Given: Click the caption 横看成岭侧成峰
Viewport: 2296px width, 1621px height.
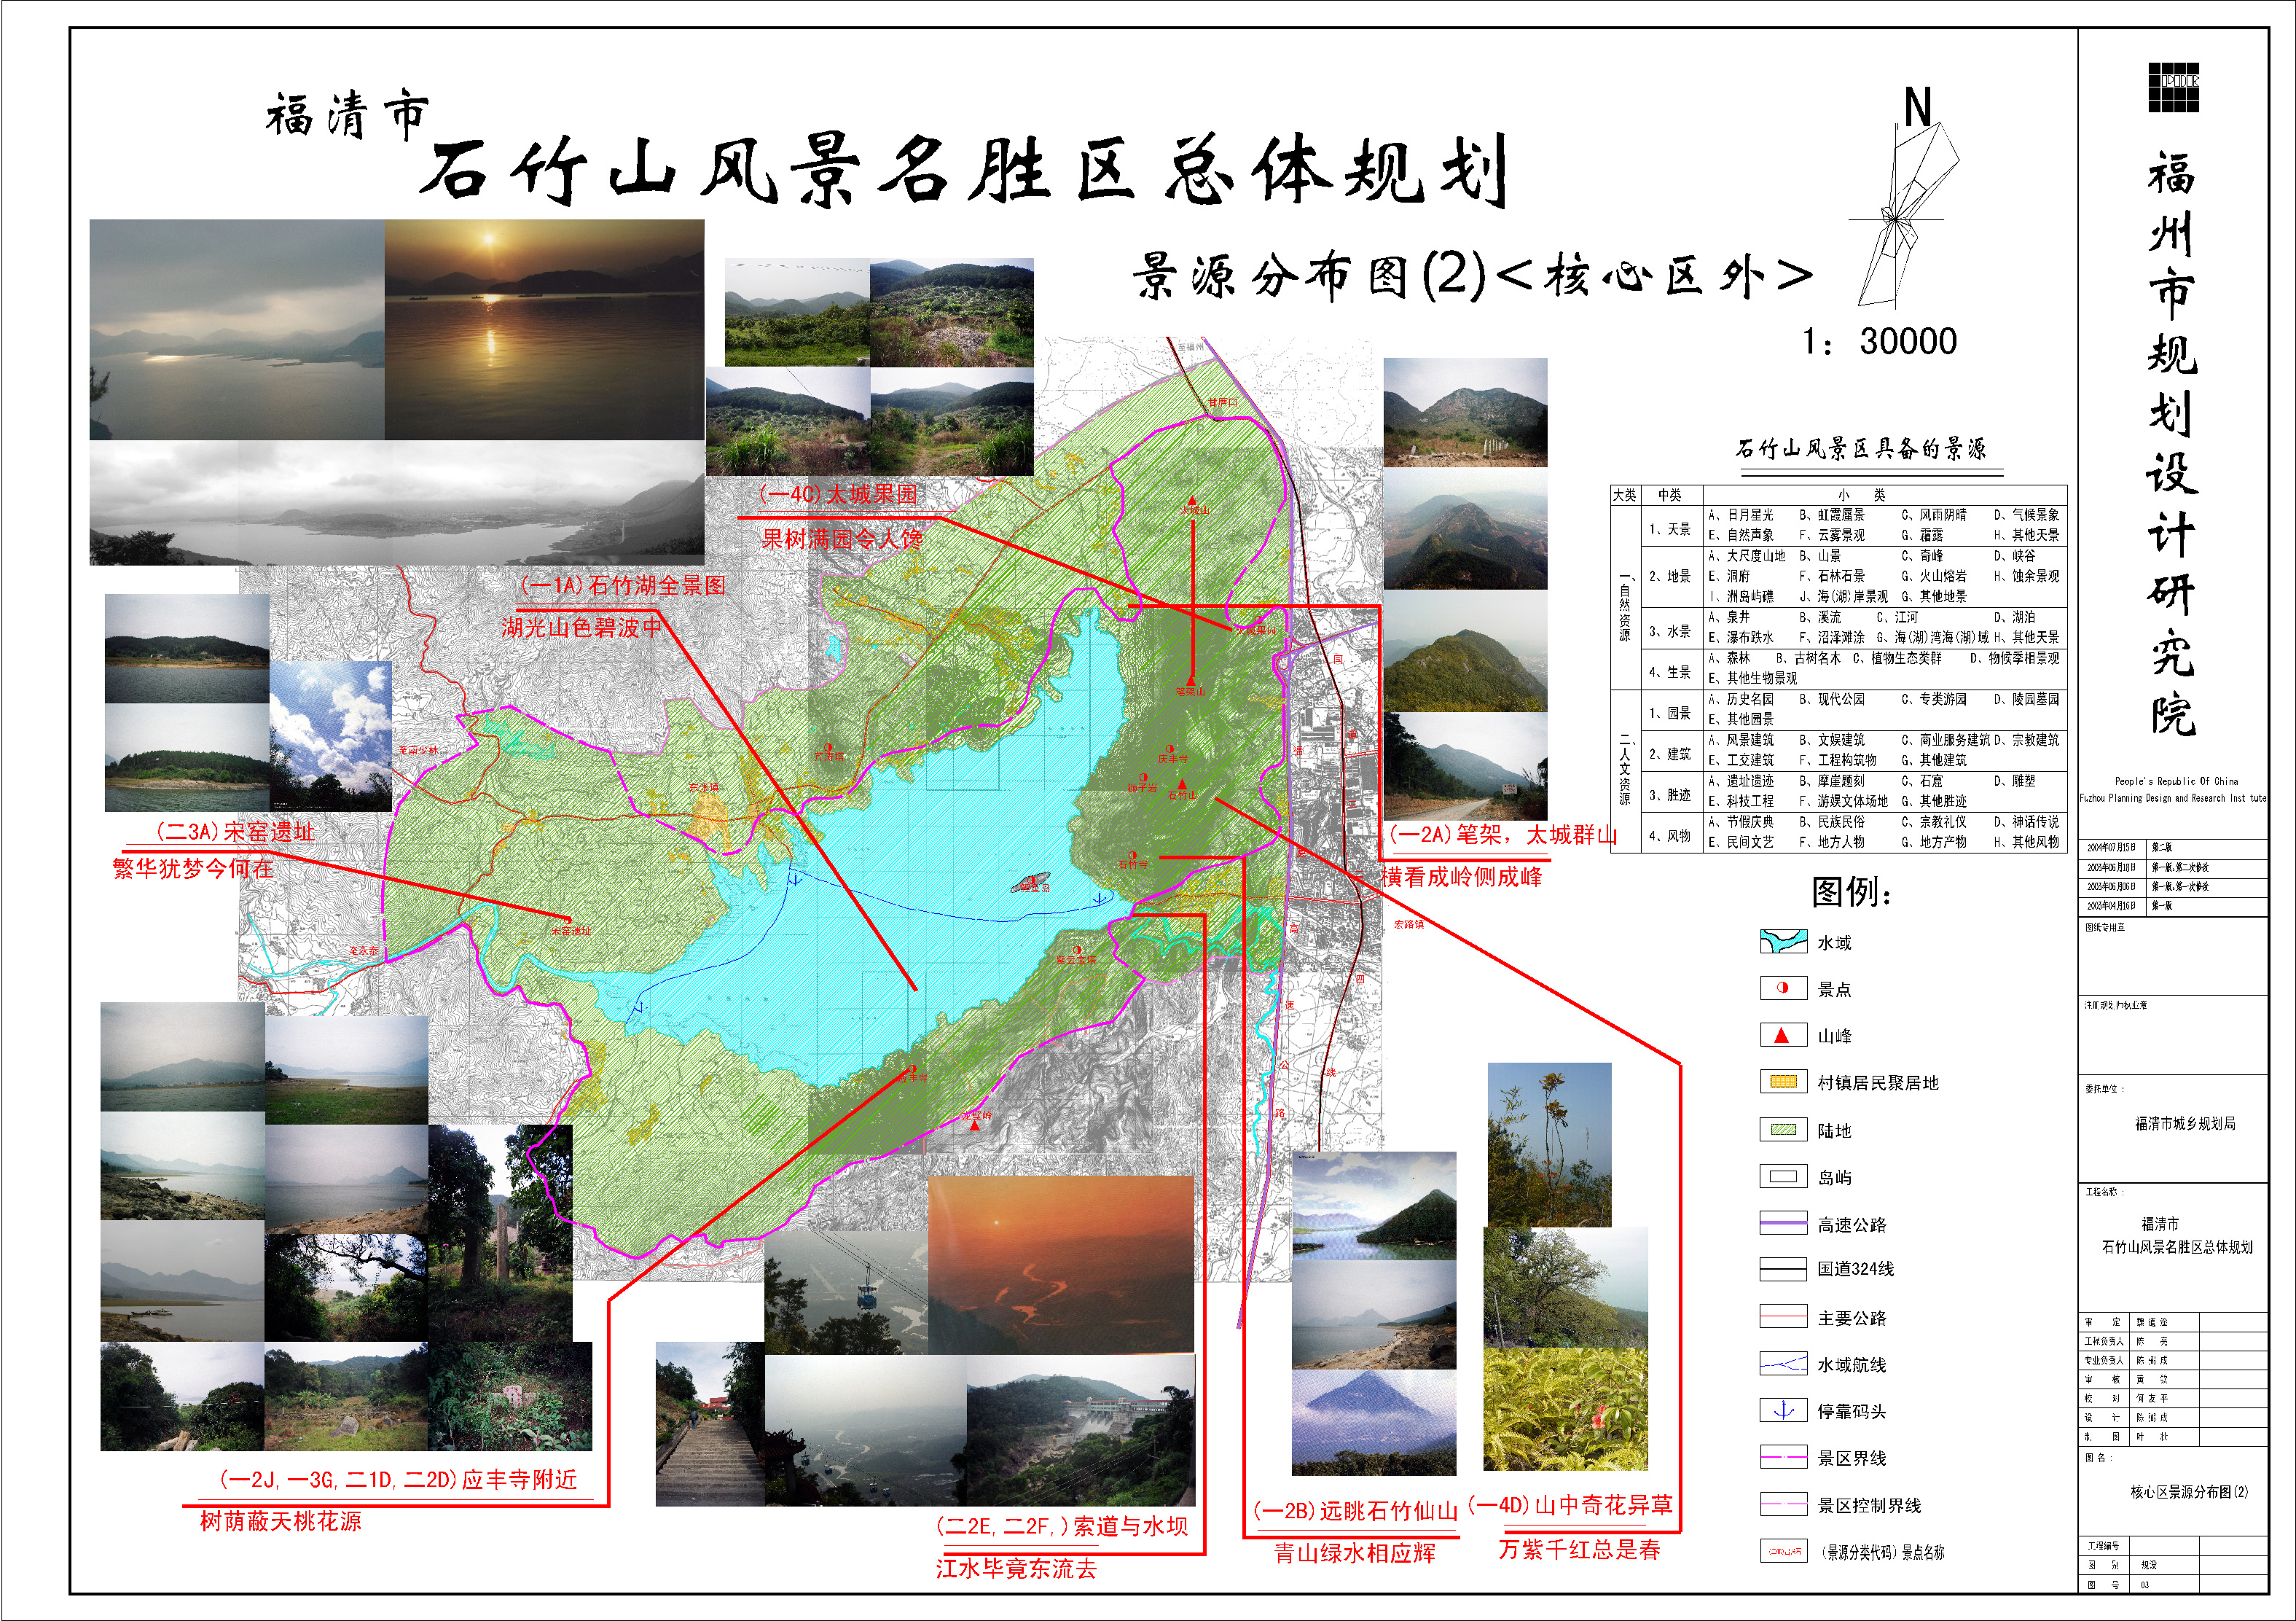Looking at the screenshot, I should pyautogui.click(x=1463, y=877).
